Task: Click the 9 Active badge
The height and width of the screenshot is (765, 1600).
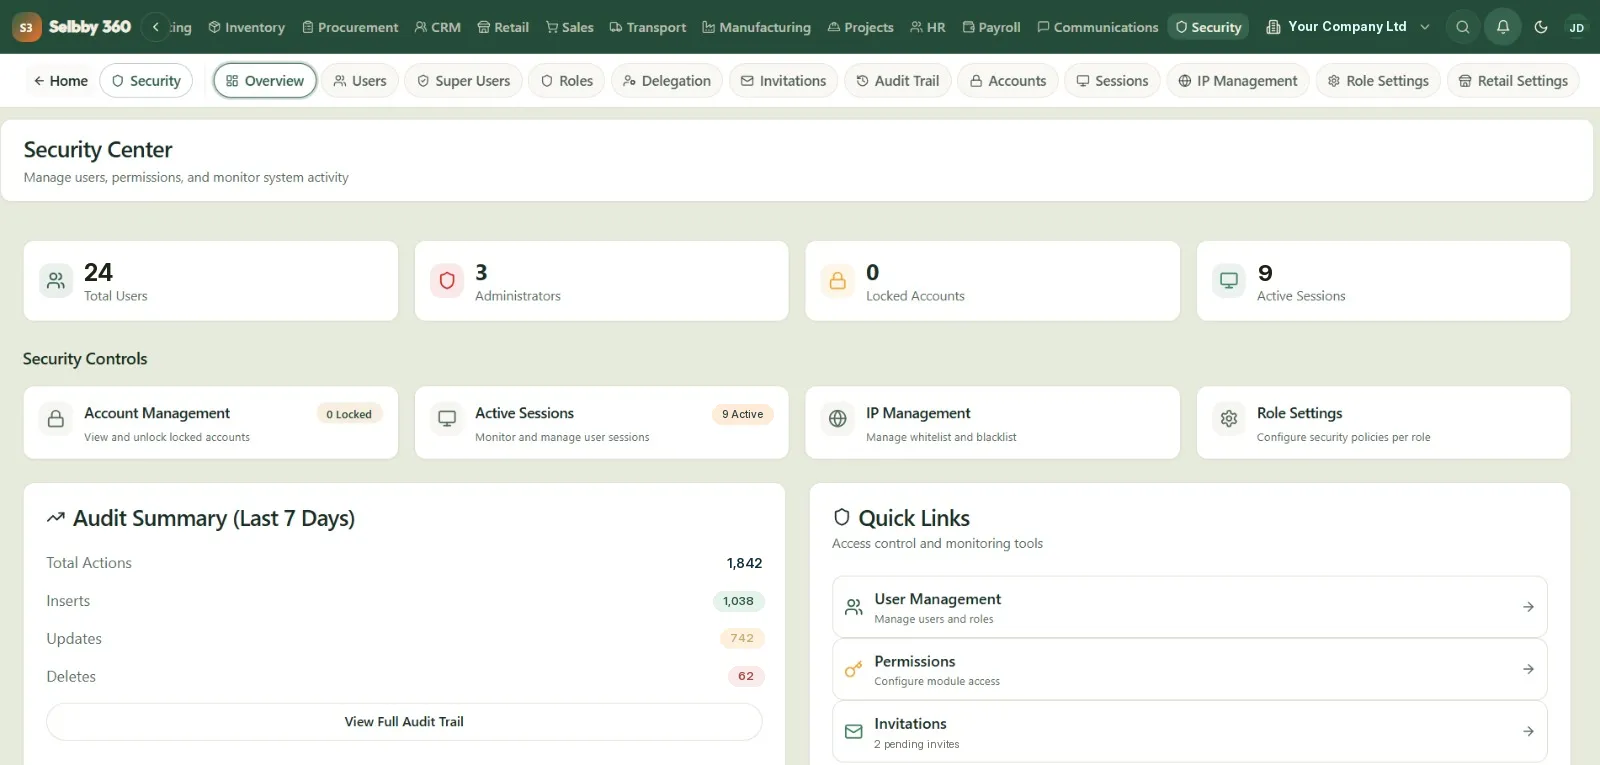Action: (x=742, y=414)
